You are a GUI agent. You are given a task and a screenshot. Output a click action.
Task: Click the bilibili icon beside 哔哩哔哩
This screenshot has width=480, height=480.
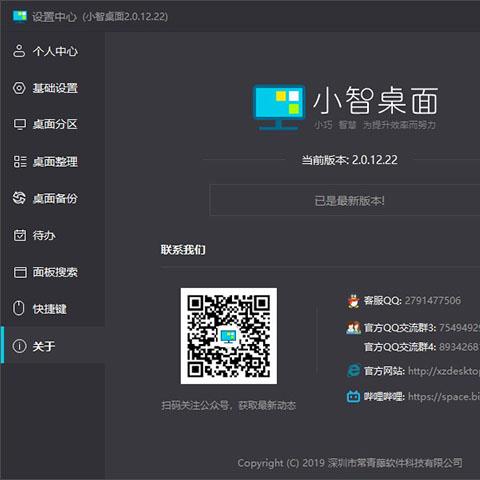[353, 397]
